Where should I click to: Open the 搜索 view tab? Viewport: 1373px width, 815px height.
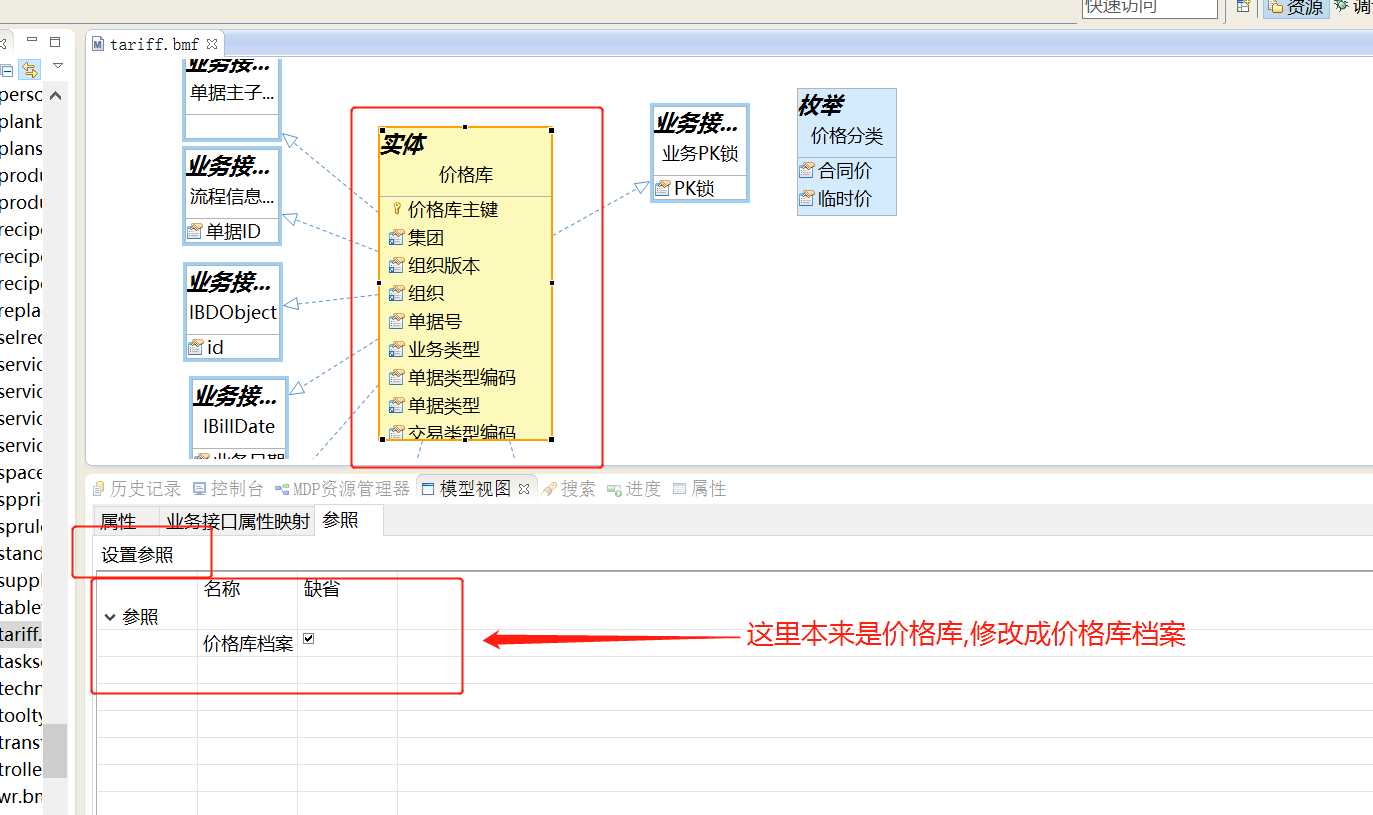pos(569,489)
